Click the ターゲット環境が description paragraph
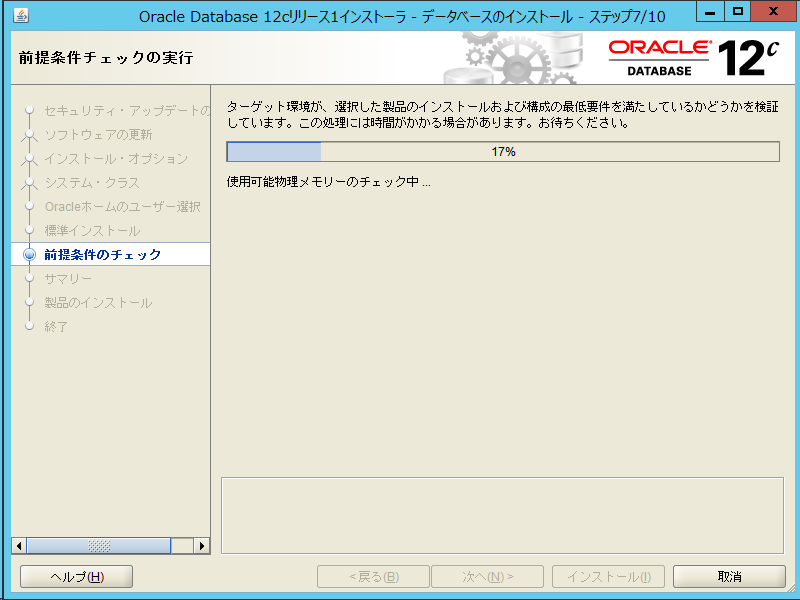This screenshot has height=600, width=800. click(x=503, y=114)
